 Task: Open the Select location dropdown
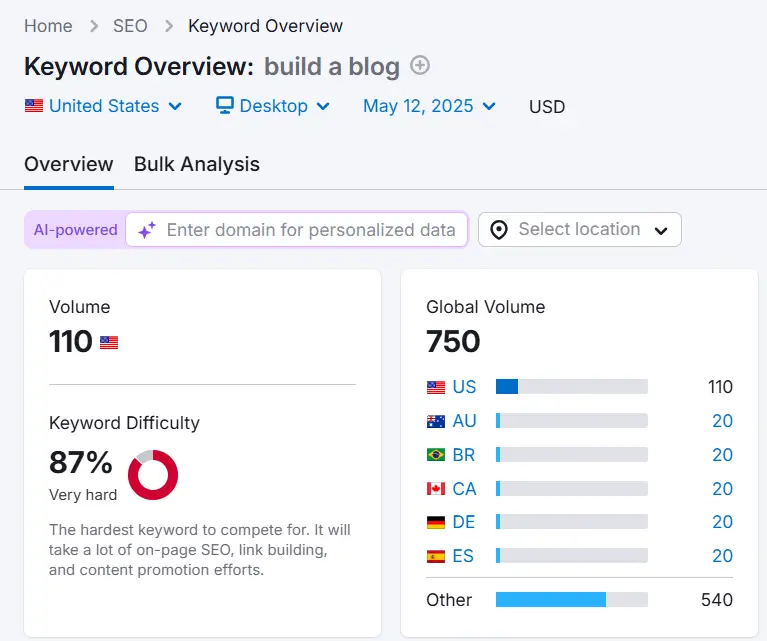[580, 229]
